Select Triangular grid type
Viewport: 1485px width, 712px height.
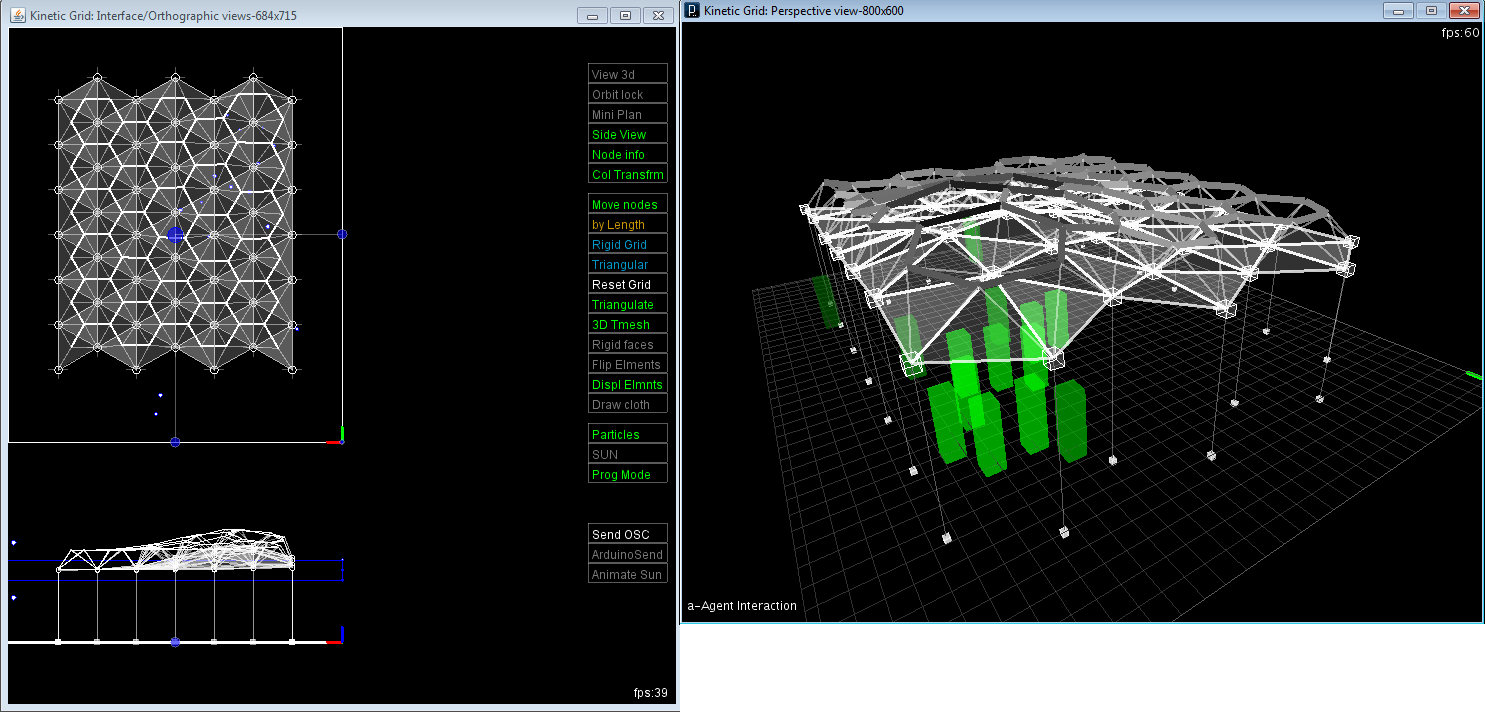[x=627, y=264]
